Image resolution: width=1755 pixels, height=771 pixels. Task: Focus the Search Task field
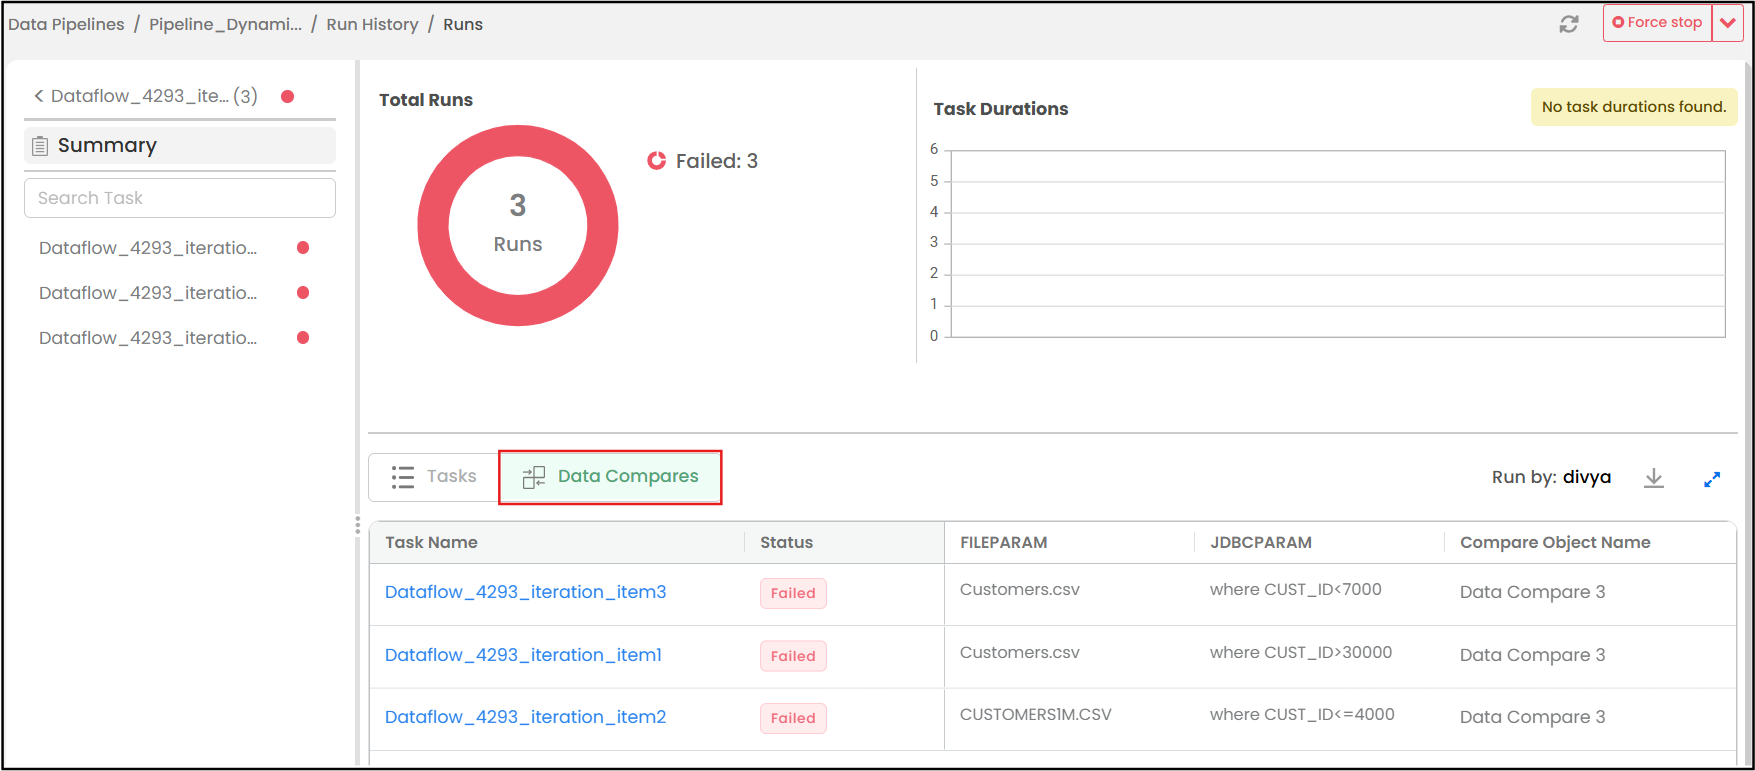(180, 198)
